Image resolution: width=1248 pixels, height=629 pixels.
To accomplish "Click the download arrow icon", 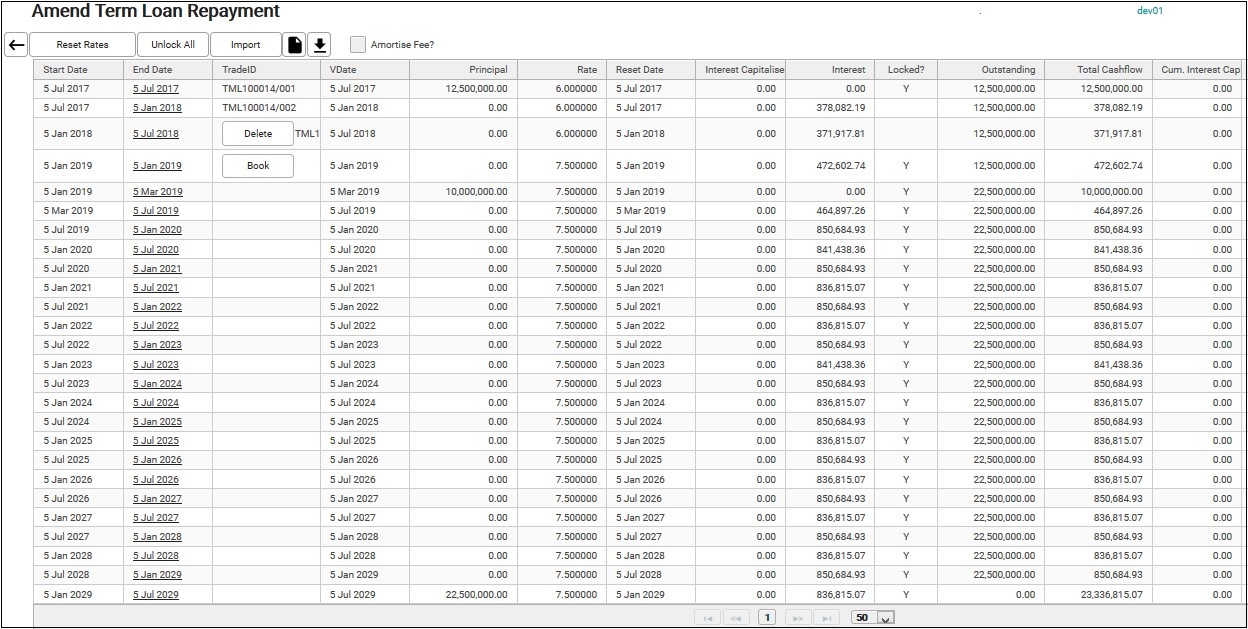I will coord(319,45).
